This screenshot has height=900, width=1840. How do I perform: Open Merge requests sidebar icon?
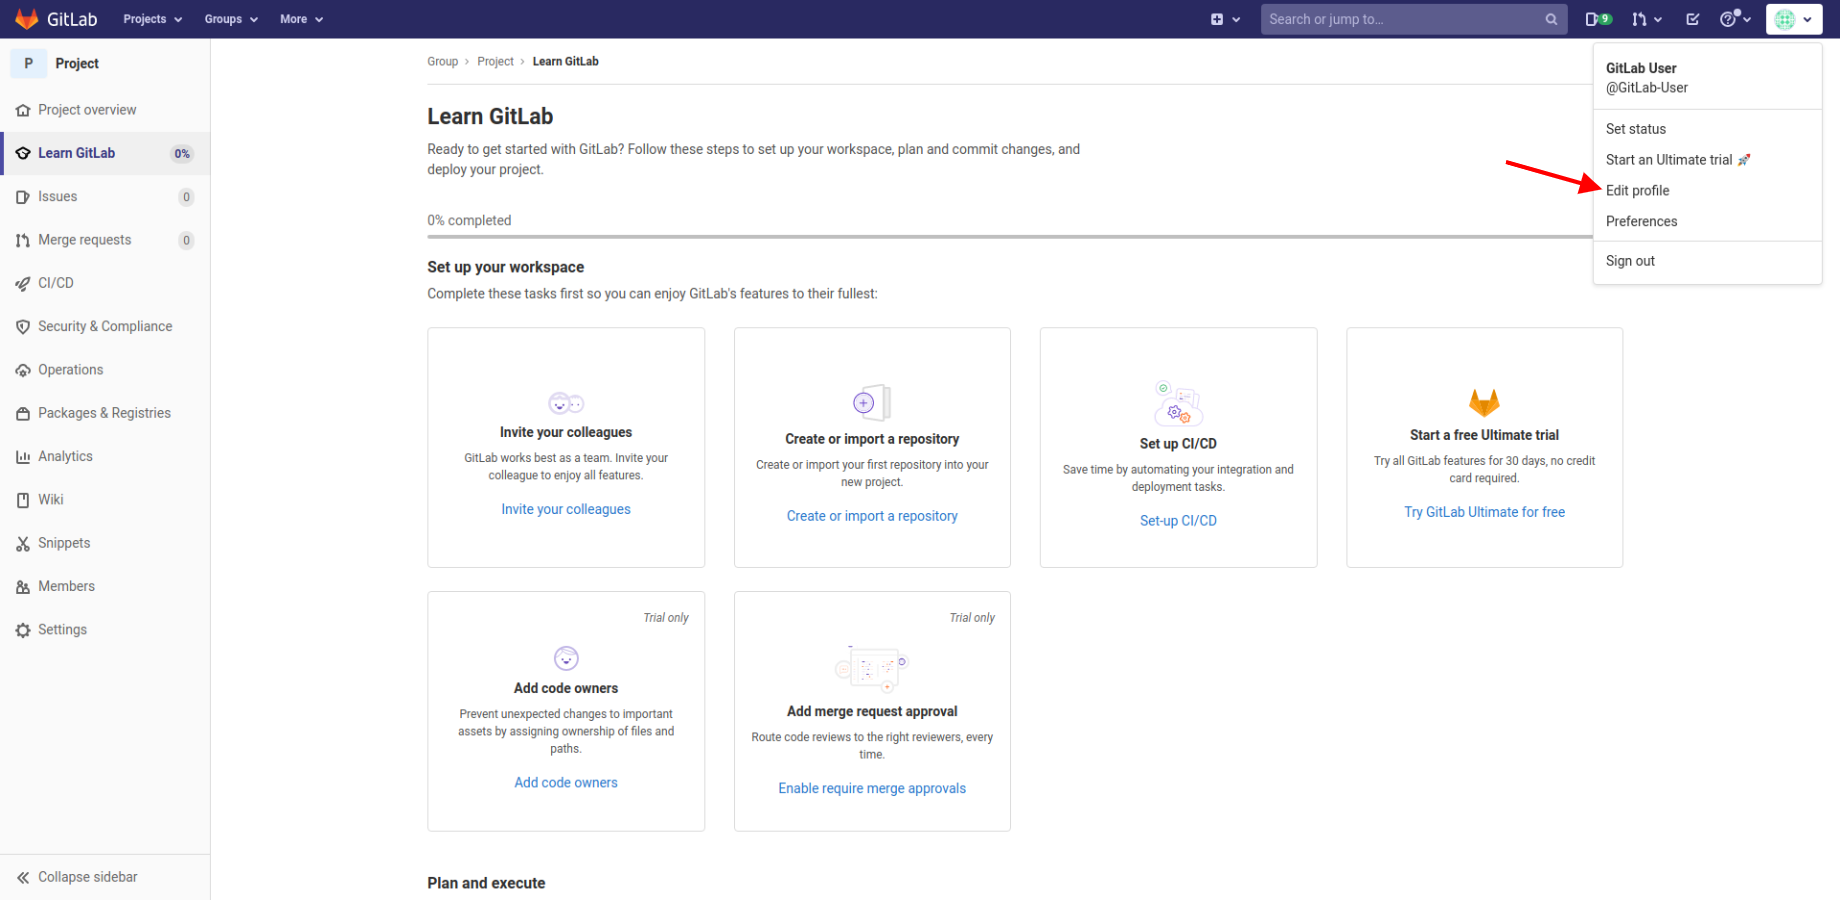pos(23,240)
